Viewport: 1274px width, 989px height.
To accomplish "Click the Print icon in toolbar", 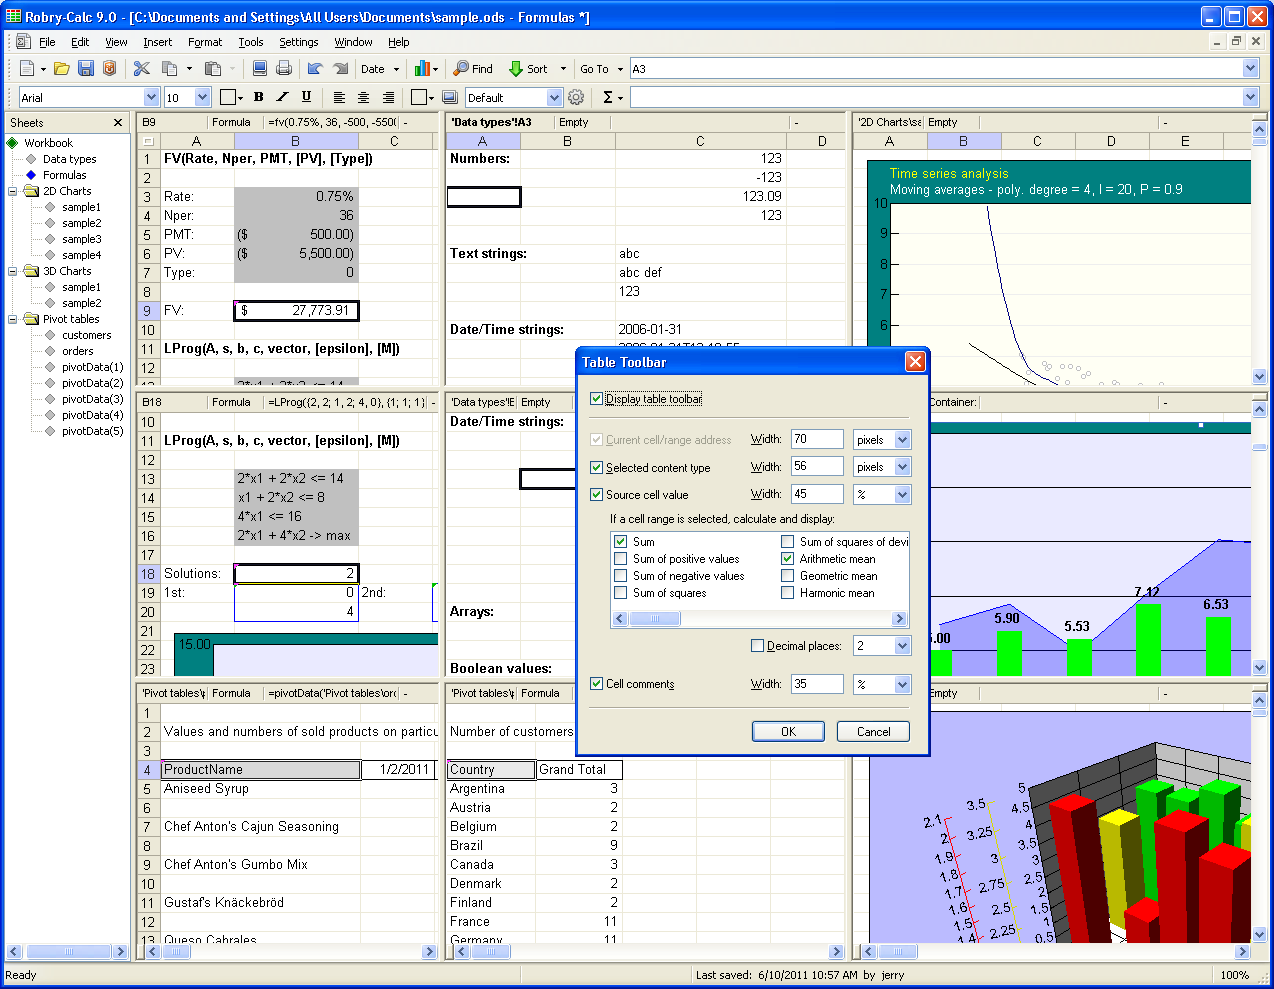I will coord(284,69).
